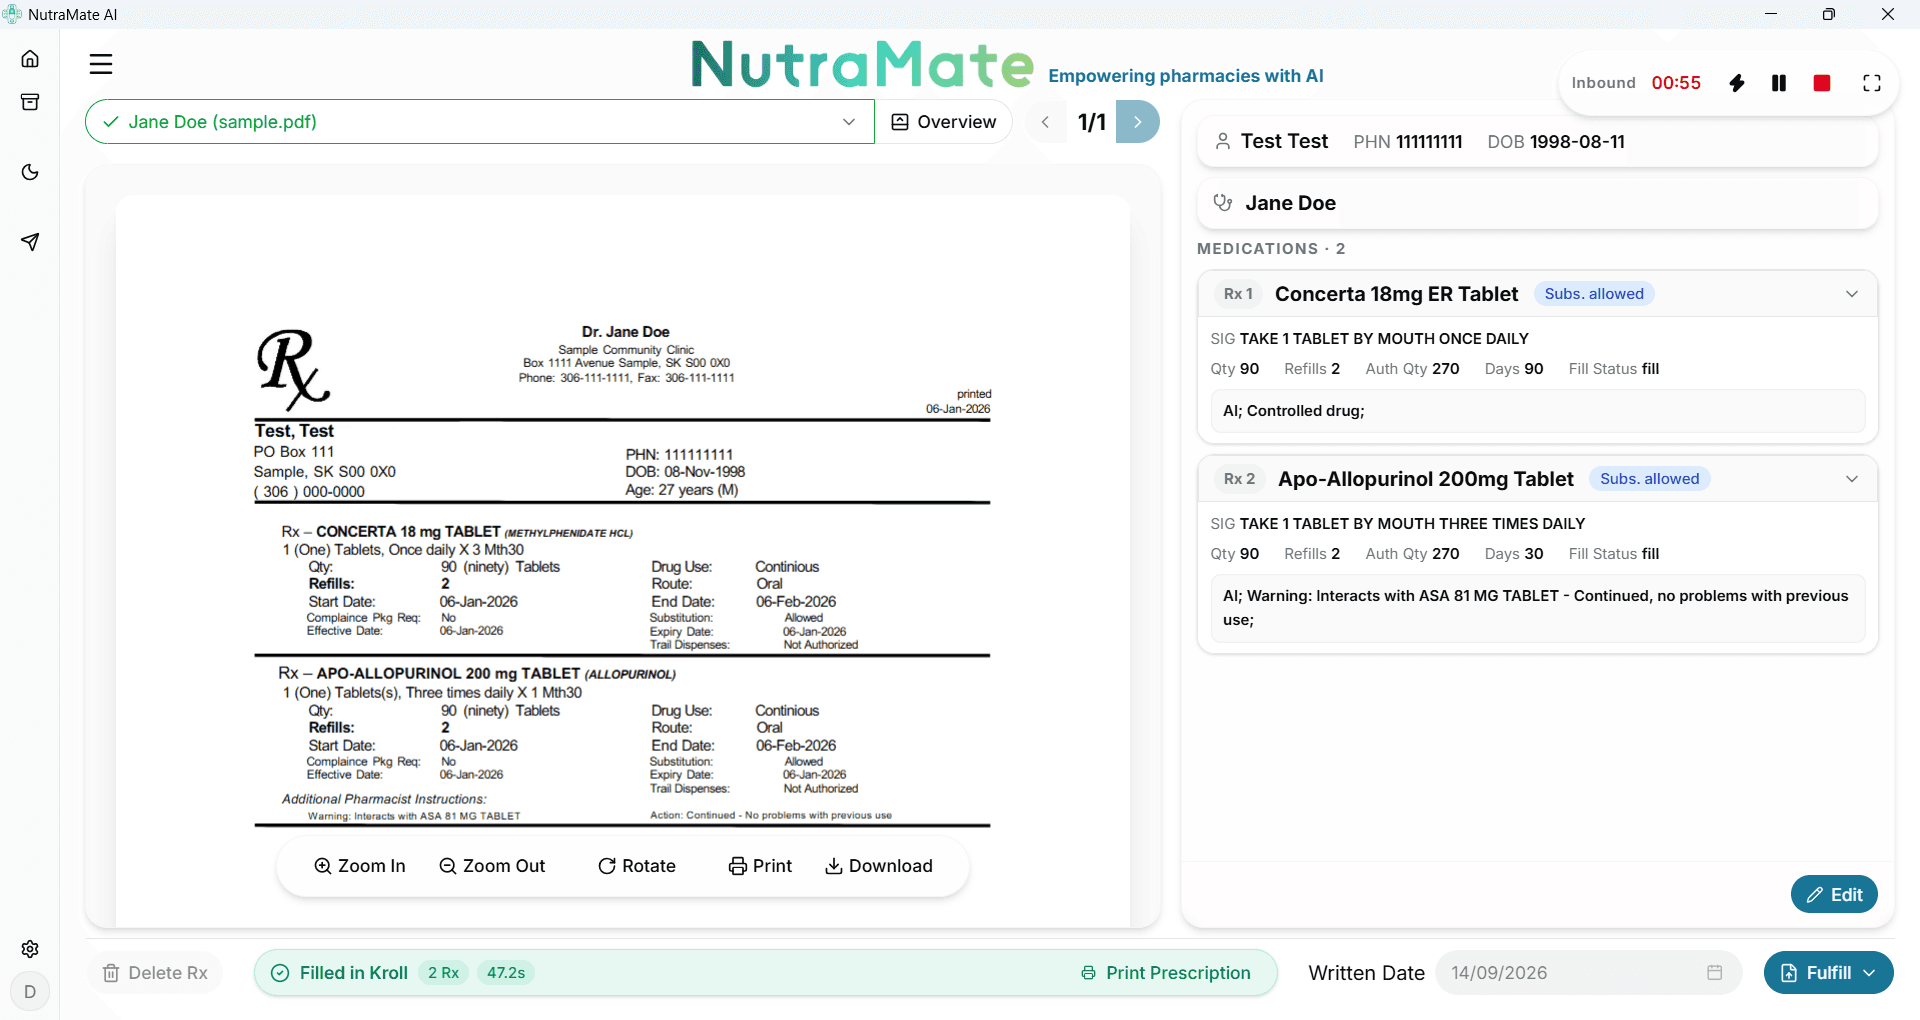This screenshot has height=1020, width=1920.
Task: Download the prescription PDF
Action: click(x=879, y=866)
